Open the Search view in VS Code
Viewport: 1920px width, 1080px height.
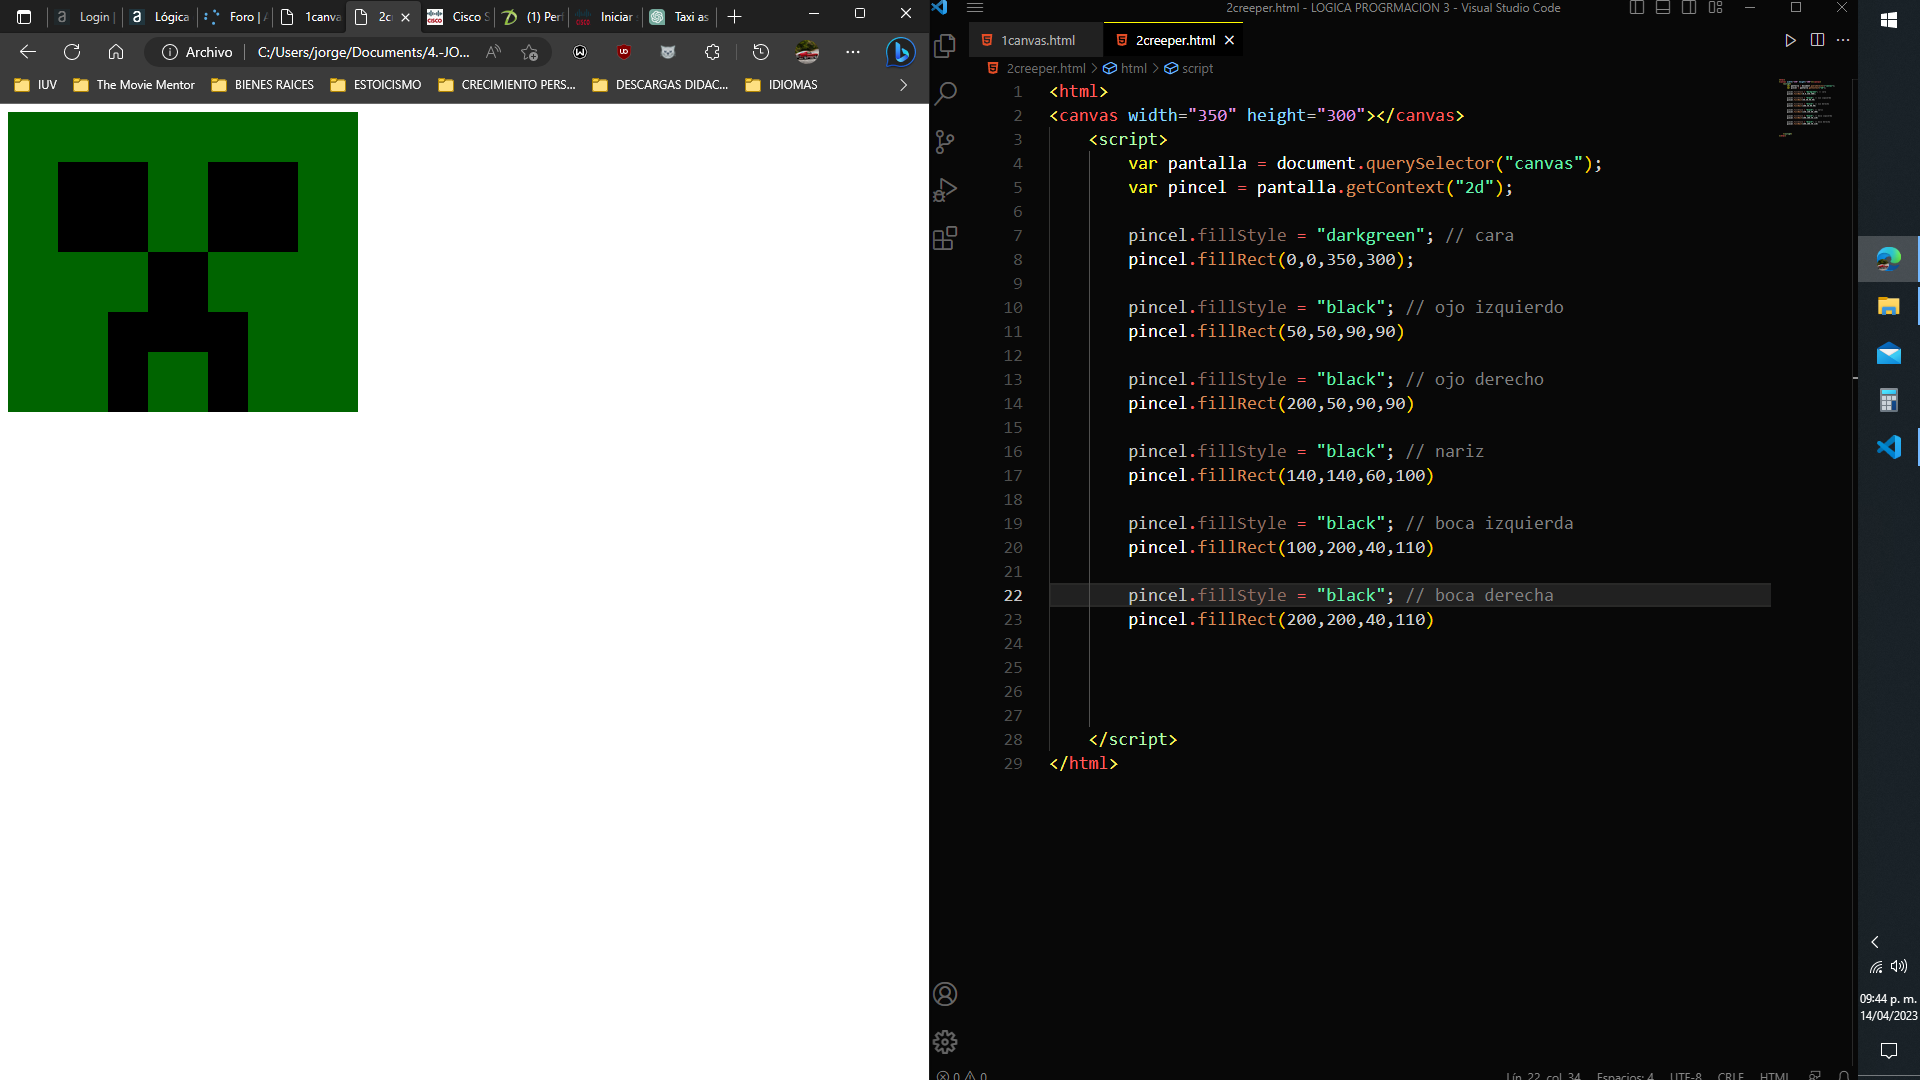pos(945,93)
